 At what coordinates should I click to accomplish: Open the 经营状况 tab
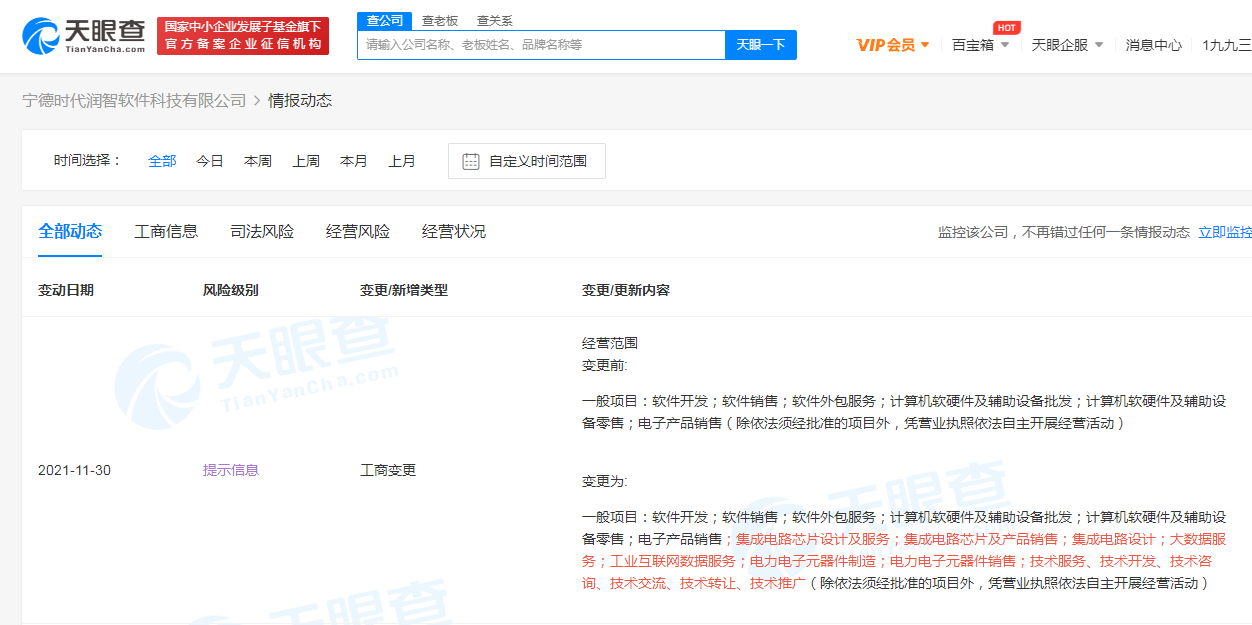[454, 231]
